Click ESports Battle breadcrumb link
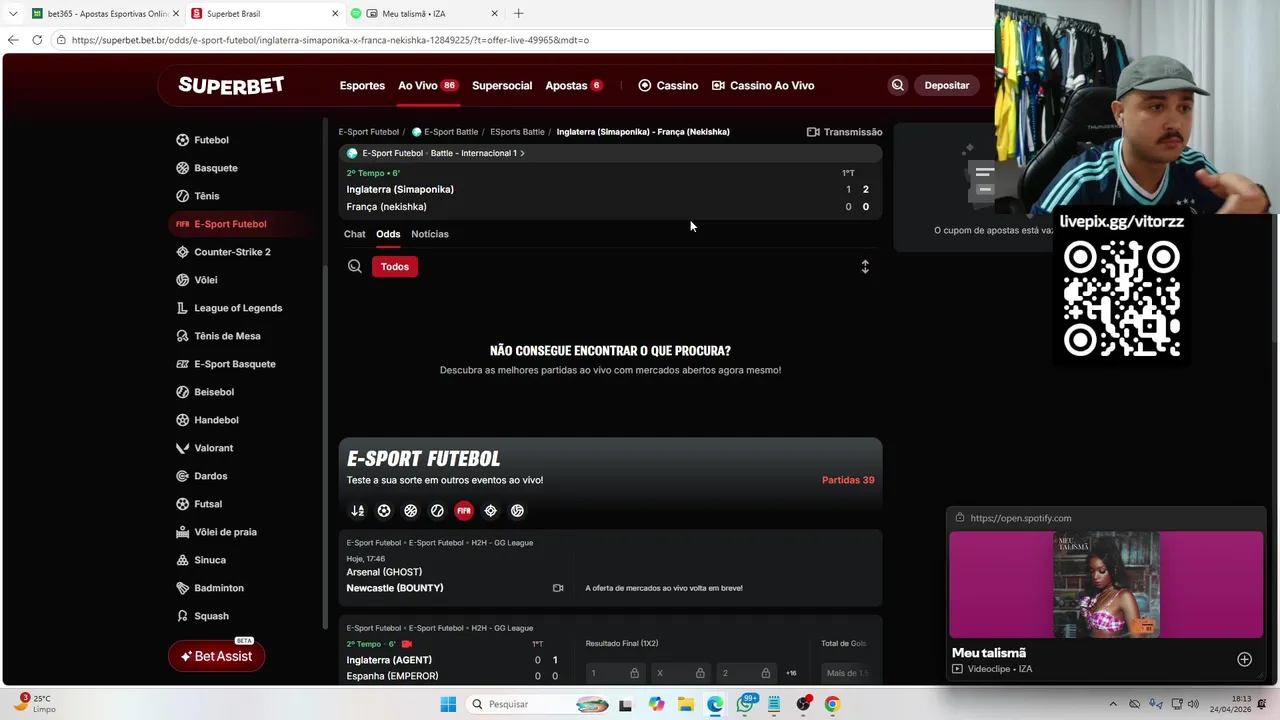The height and width of the screenshot is (720, 1280). [517, 132]
